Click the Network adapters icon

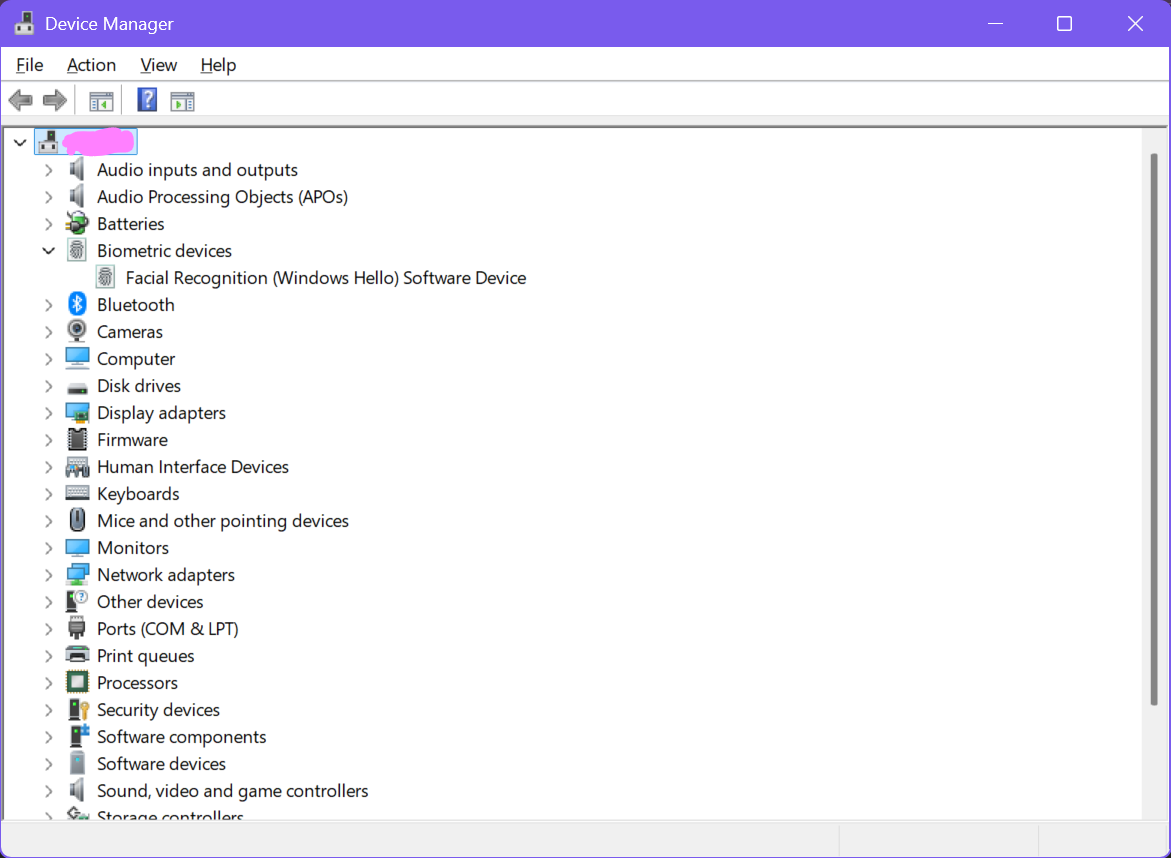click(x=77, y=574)
